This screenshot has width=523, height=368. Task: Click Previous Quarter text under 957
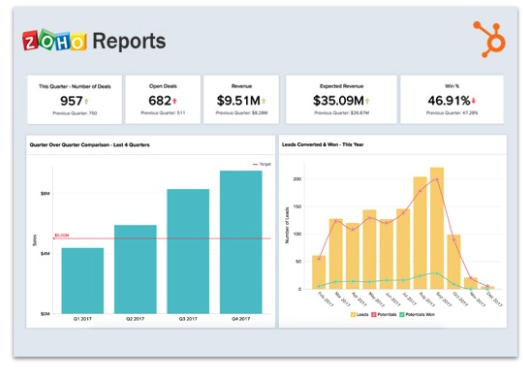(75, 113)
